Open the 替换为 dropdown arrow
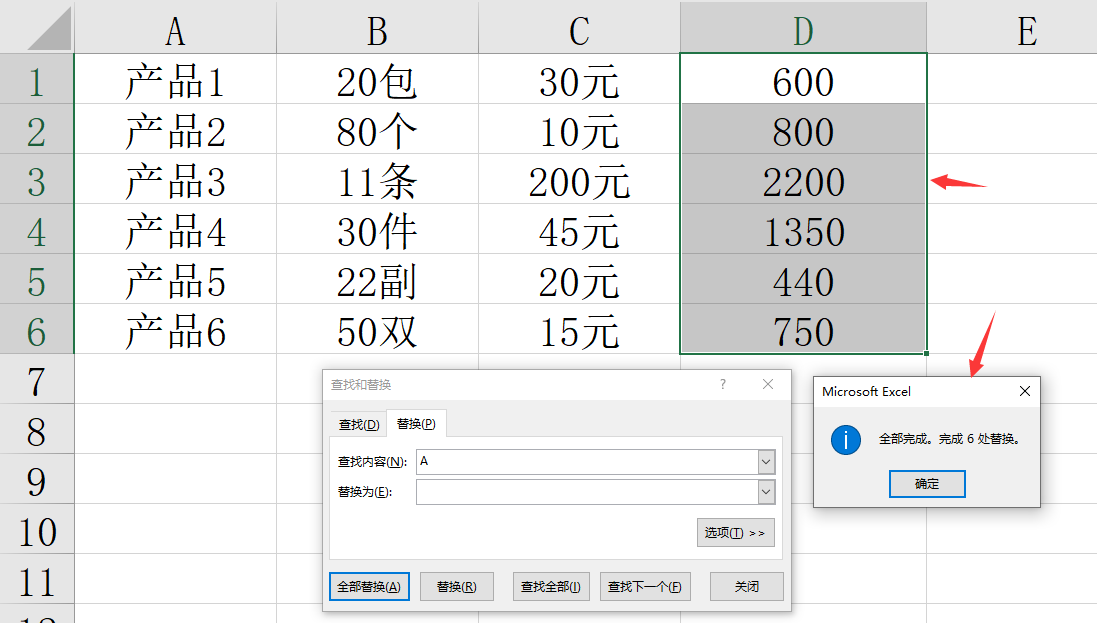1097x623 pixels. pyautogui.click(x=766, y=491)
